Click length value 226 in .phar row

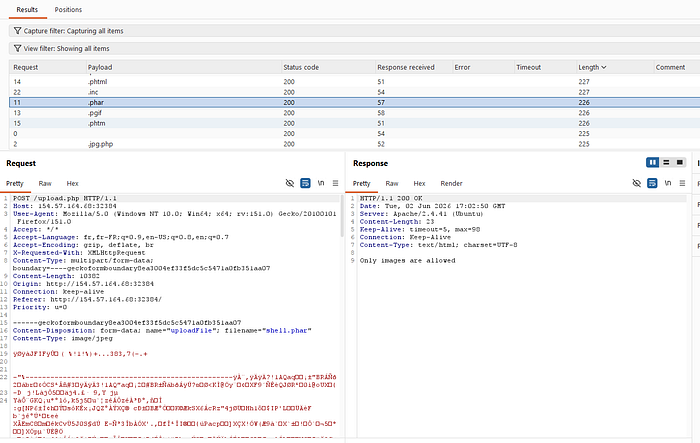pyautogui.click(x=584, y=102)
